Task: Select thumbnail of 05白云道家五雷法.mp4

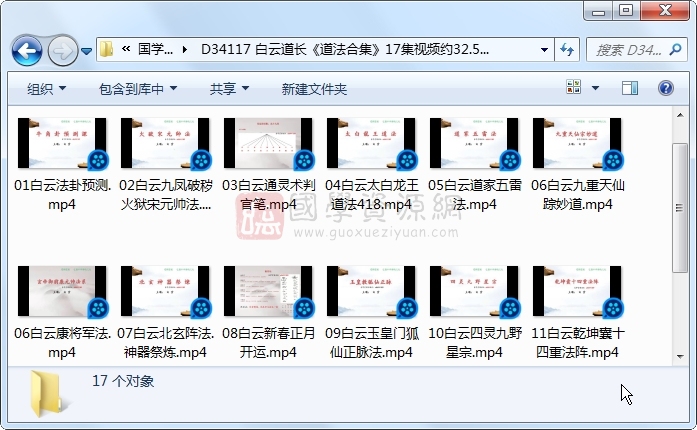Action: 474,144
